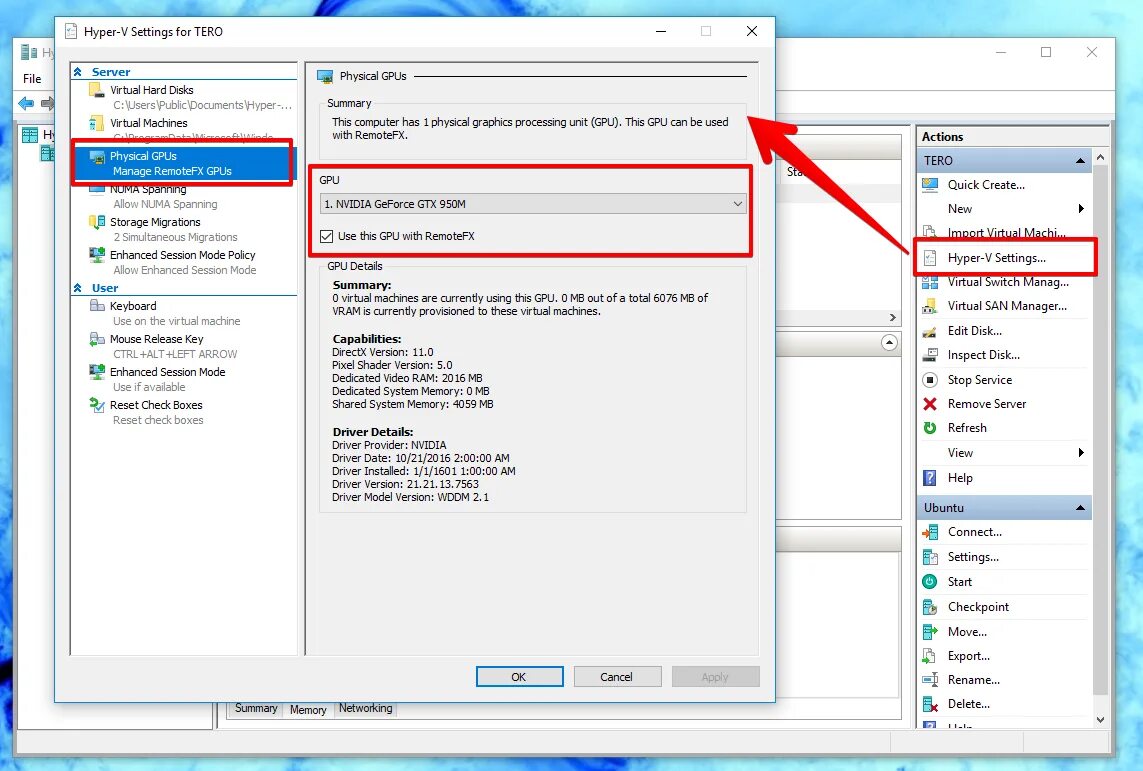
Task: Click the Delete icon under Ubuntu
Action: (x=930, y=704)
